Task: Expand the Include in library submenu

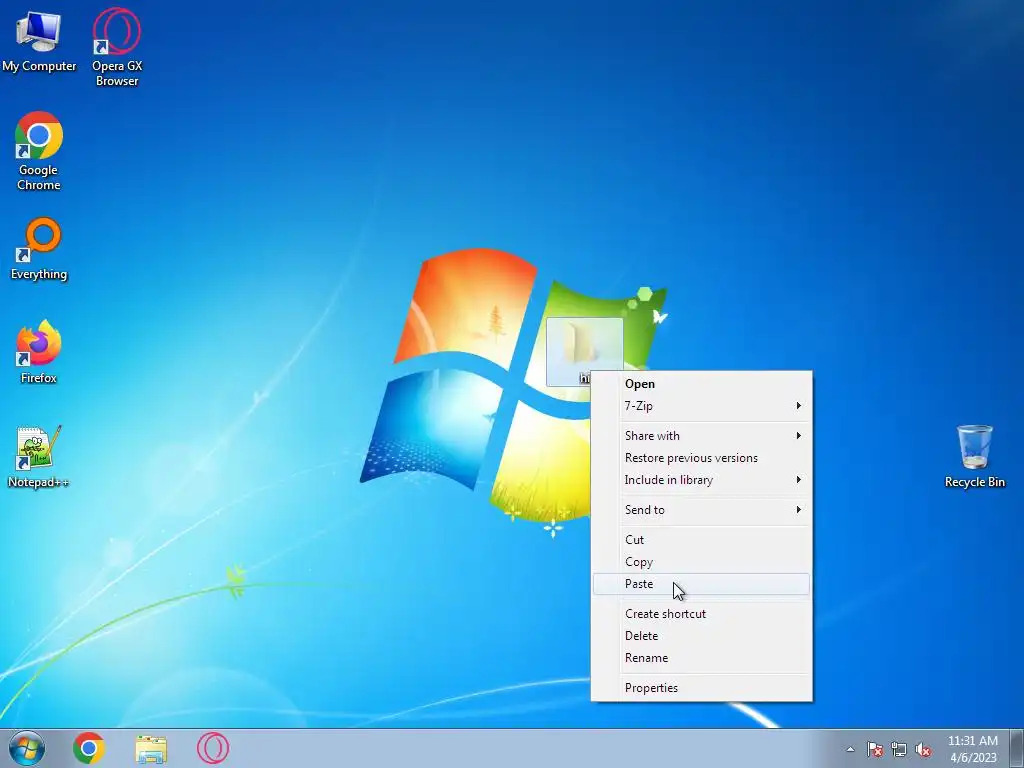Action: click(701, 480)
